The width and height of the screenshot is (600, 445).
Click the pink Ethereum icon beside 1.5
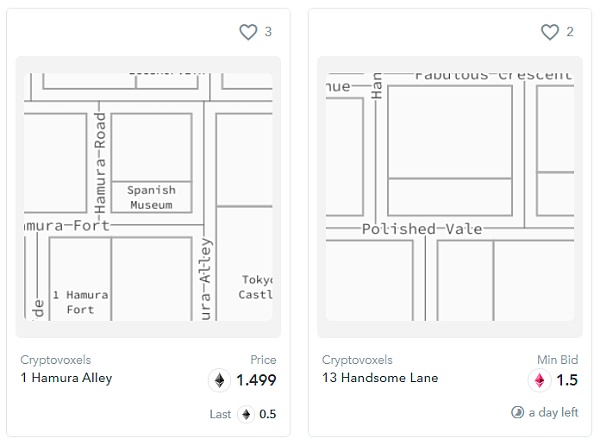(539, 380)
